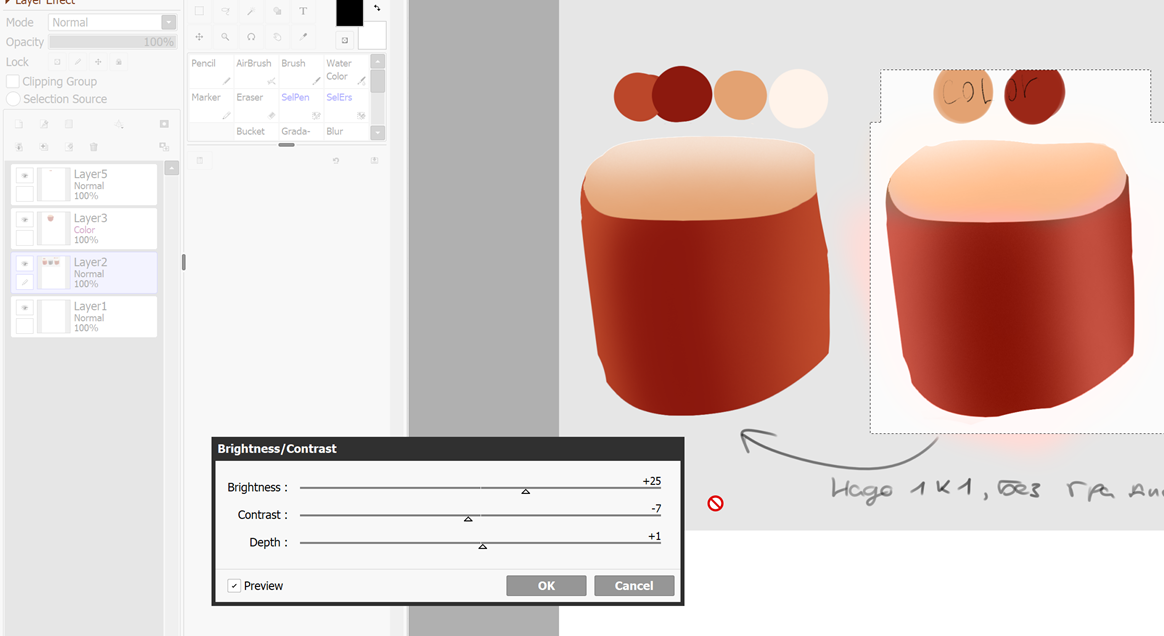Toggle the link box under Layer3 eye
This screenshot has height=636, width=1164.
pos(24,237)
